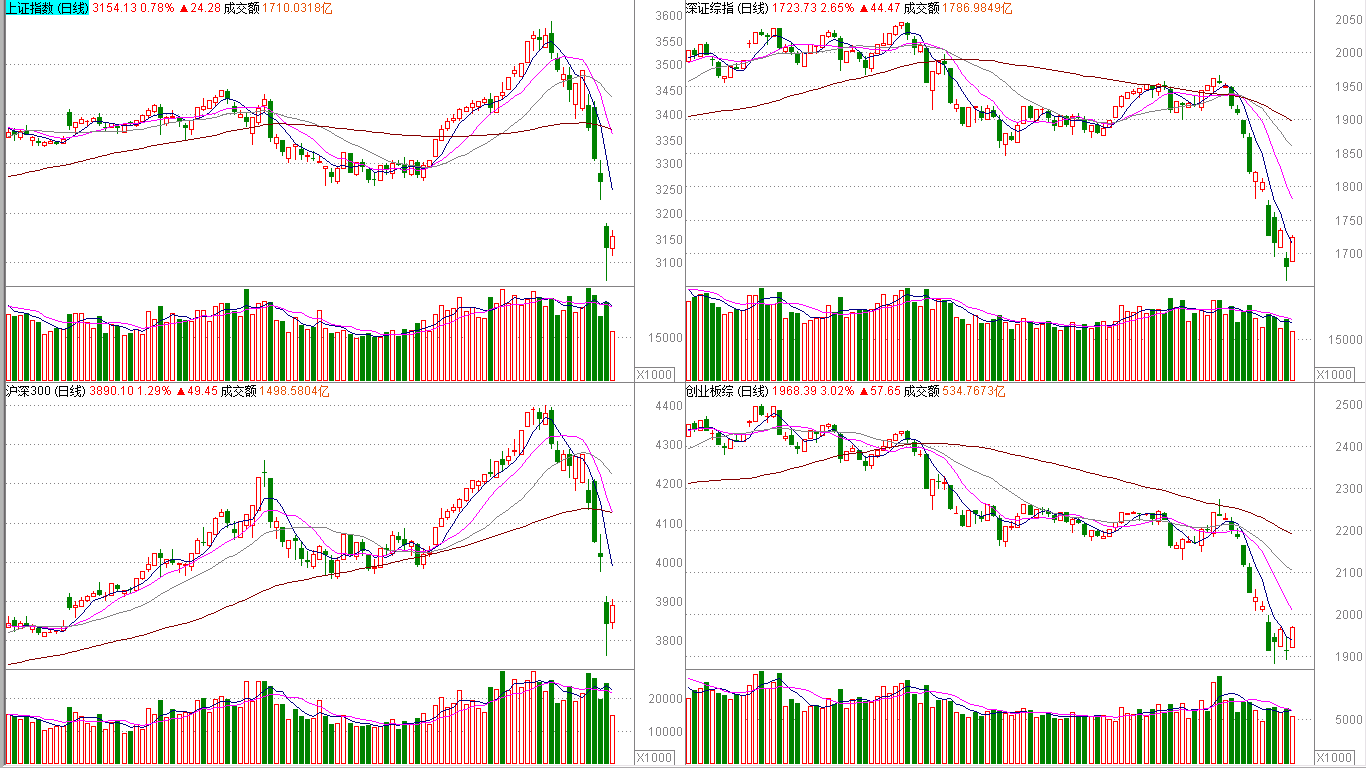Screen dimensions: 1366x768
Task: Select the 上证指数 (日线) chart title
Action: point(47,8)
